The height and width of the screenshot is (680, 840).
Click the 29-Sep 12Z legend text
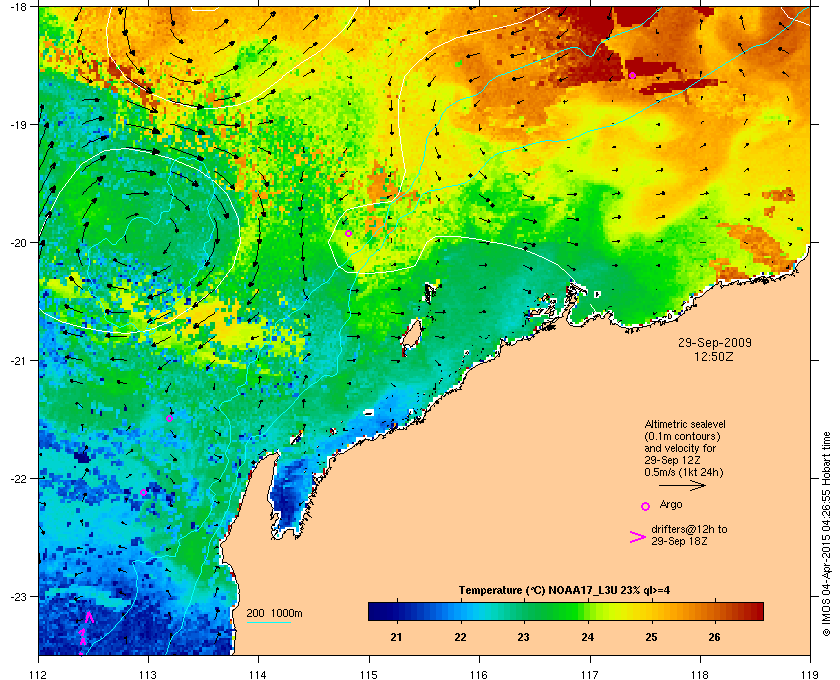672,460
